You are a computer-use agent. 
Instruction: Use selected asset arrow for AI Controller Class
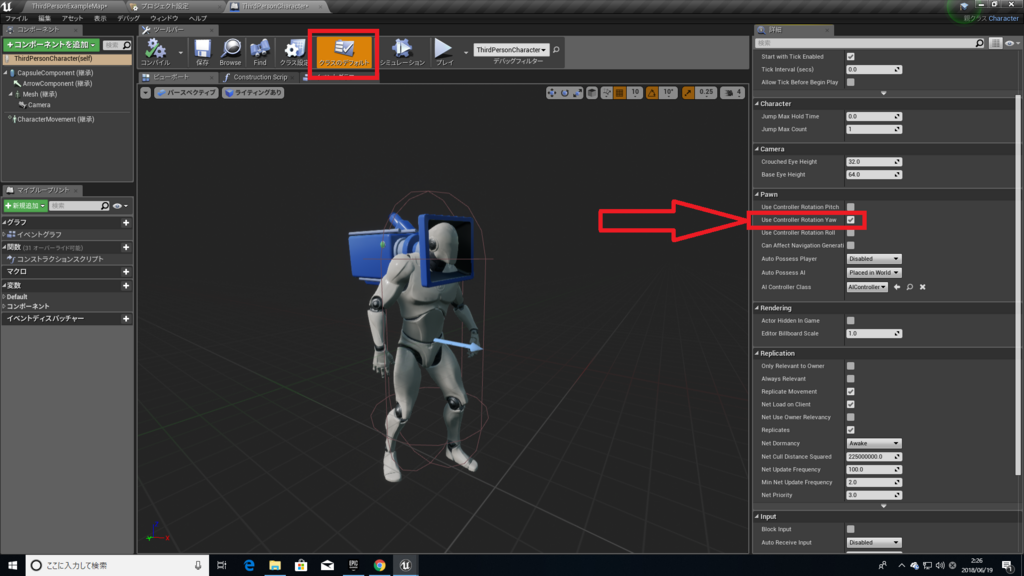pos(897,287)
